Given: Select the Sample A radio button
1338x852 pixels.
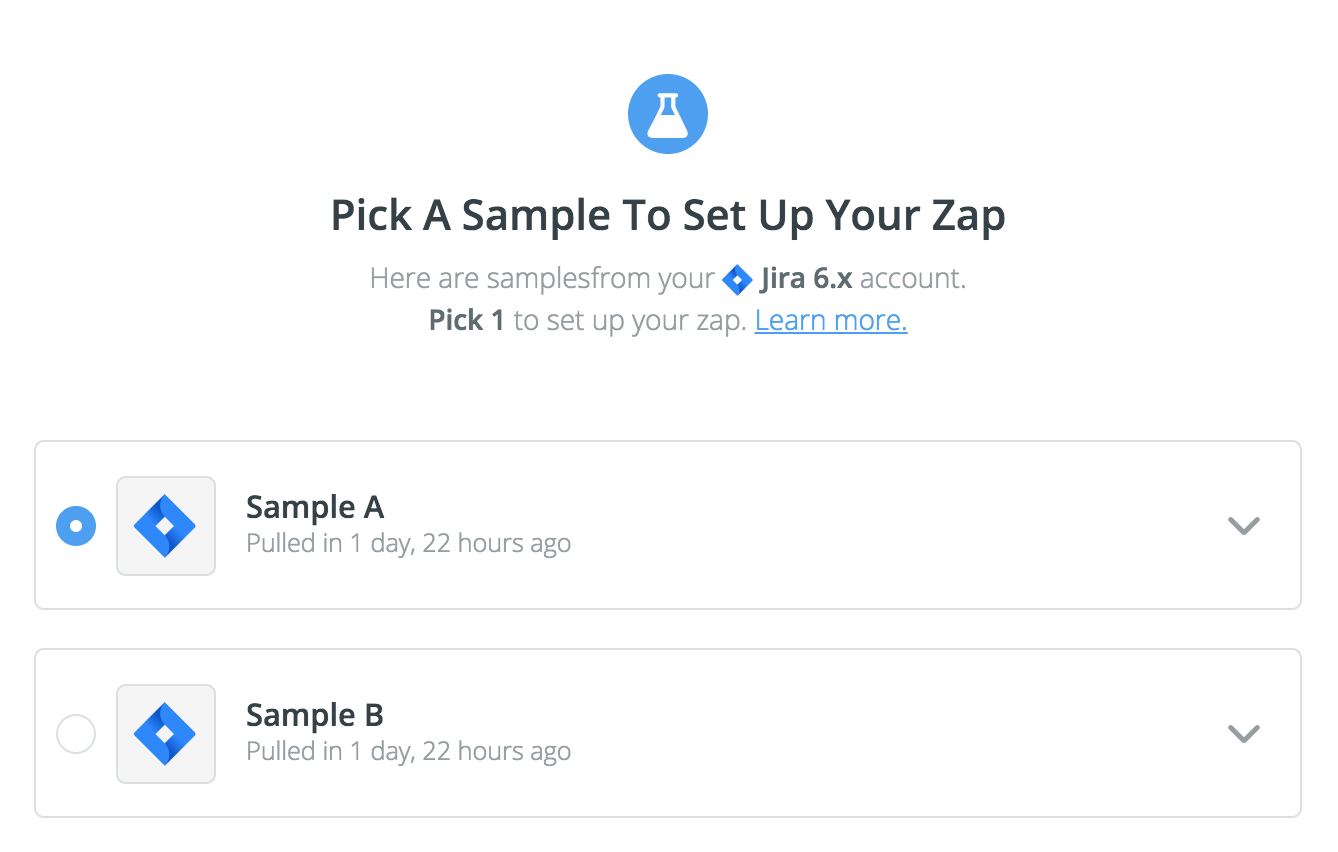Looking at the screenshot, I should click(x=76, y=526).
